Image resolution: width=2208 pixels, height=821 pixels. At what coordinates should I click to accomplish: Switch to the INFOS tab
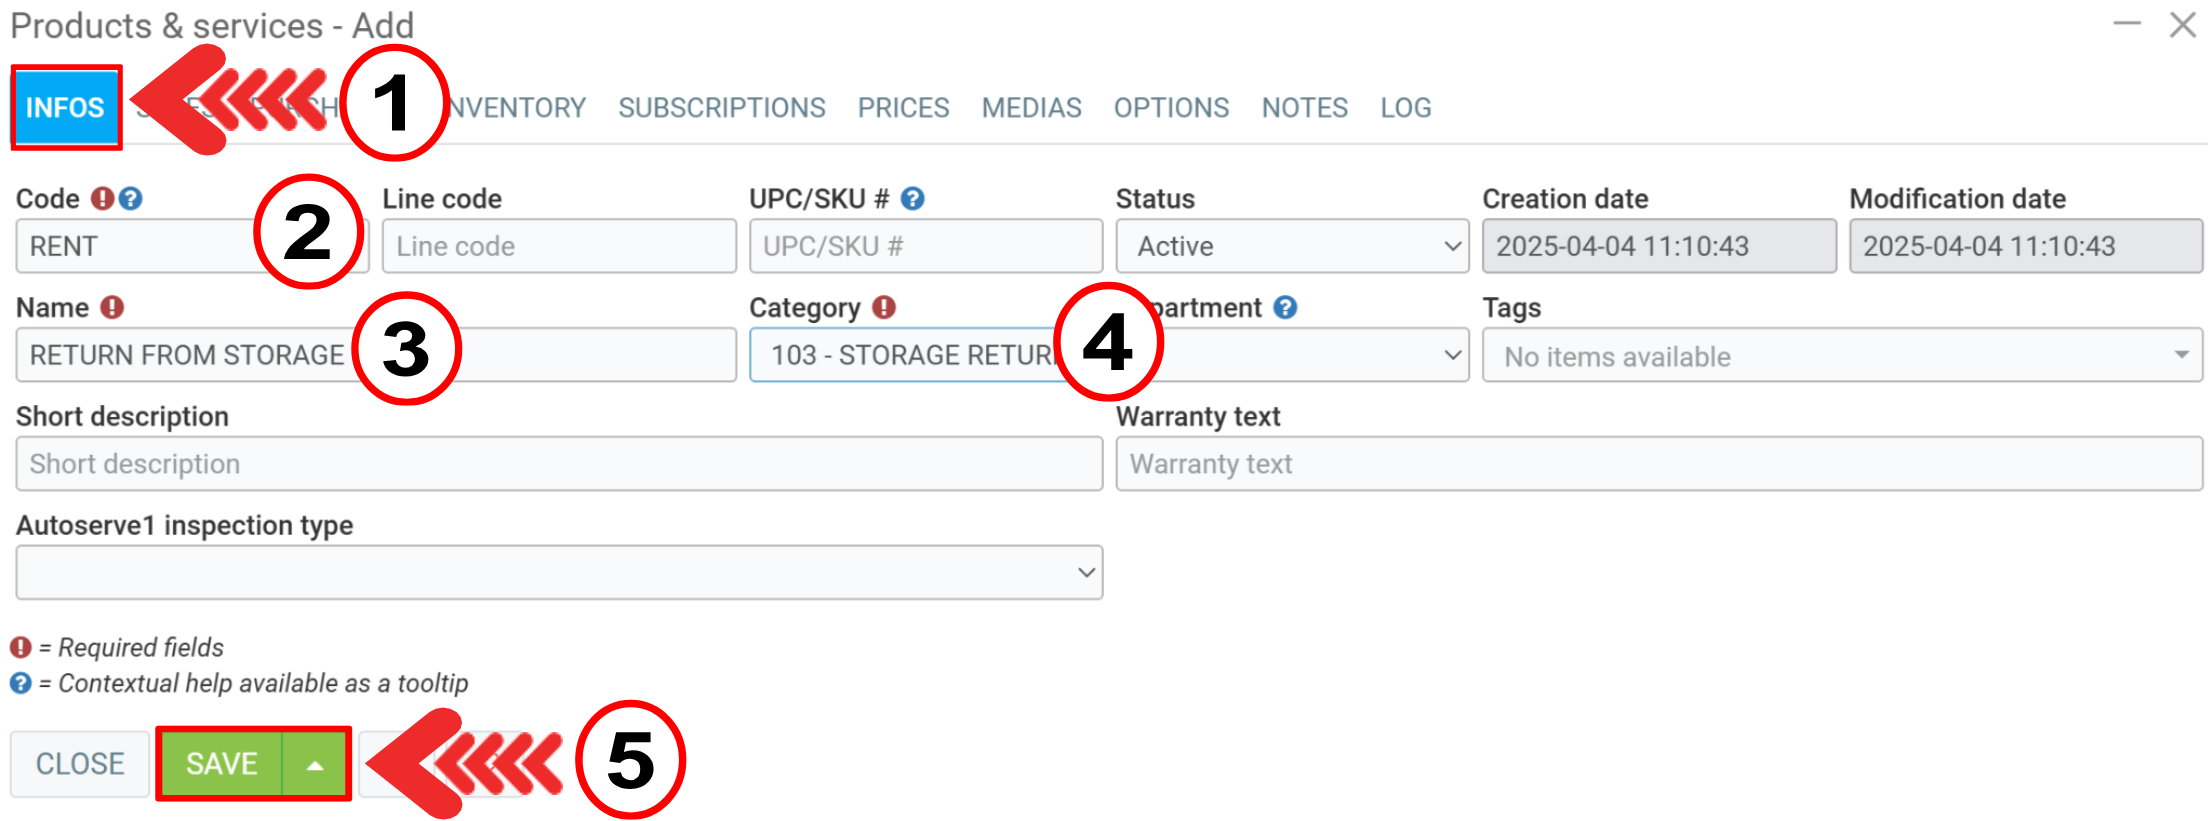point(65,107)
